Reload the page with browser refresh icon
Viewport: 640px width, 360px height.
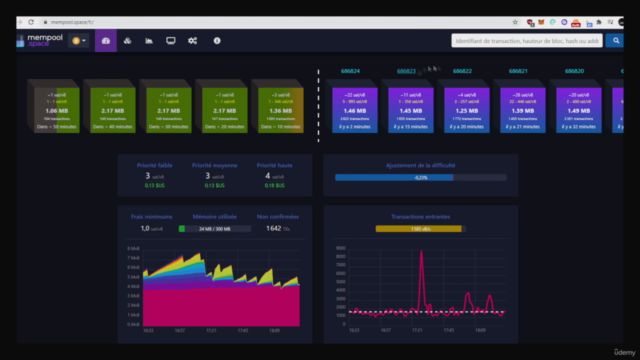coord(31,22)
